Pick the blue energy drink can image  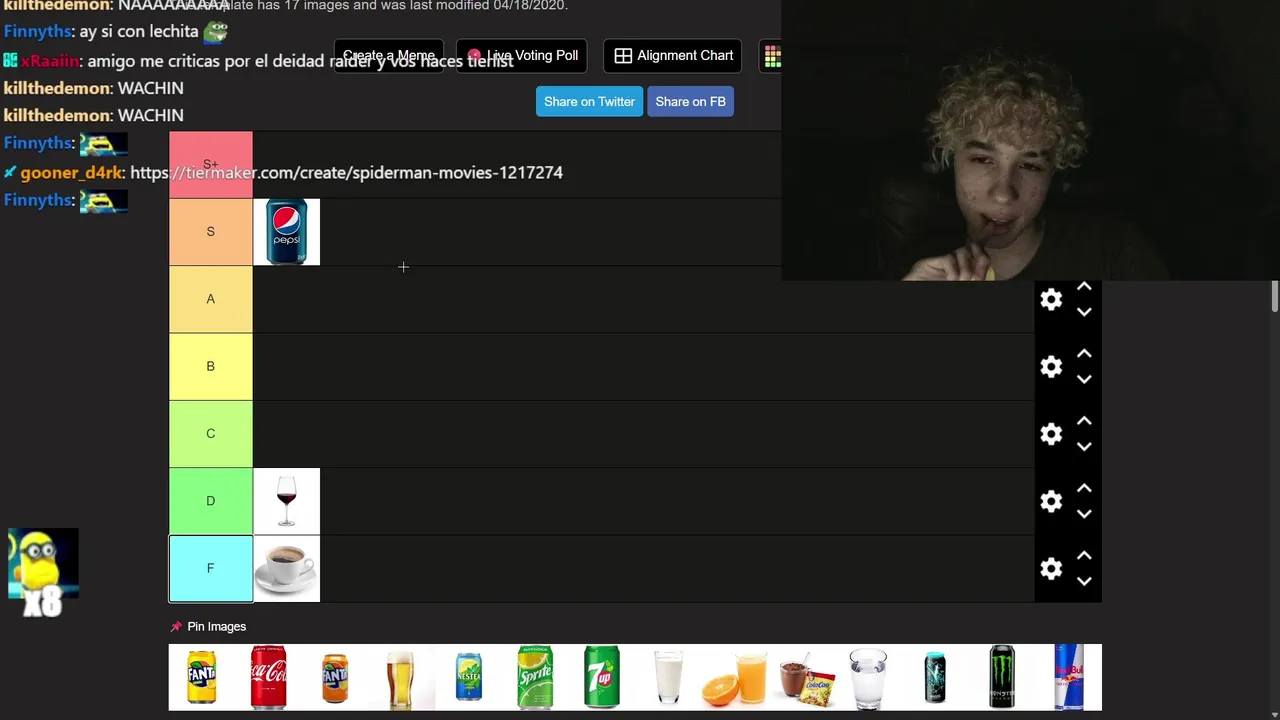pos(935,677)
